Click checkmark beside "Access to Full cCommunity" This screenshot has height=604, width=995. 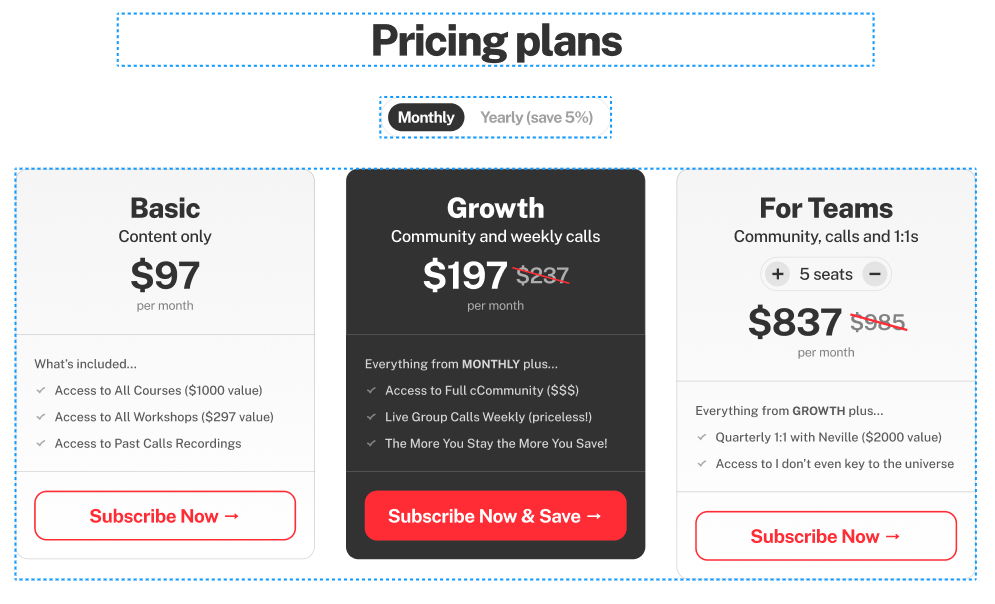372,390
